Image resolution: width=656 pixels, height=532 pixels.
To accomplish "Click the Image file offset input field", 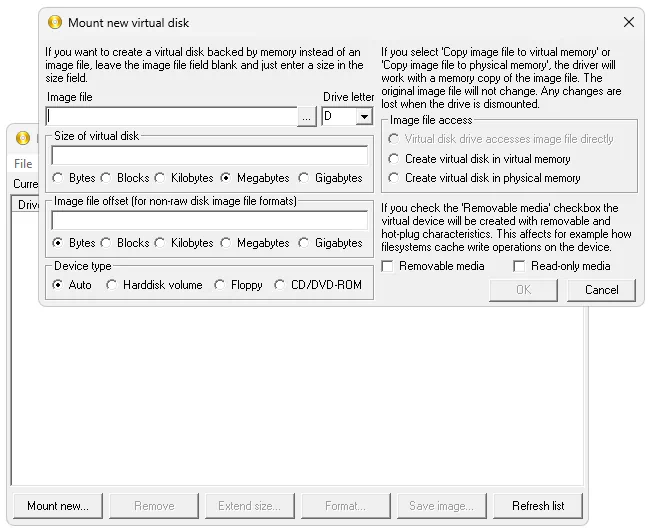I will 210,220.
